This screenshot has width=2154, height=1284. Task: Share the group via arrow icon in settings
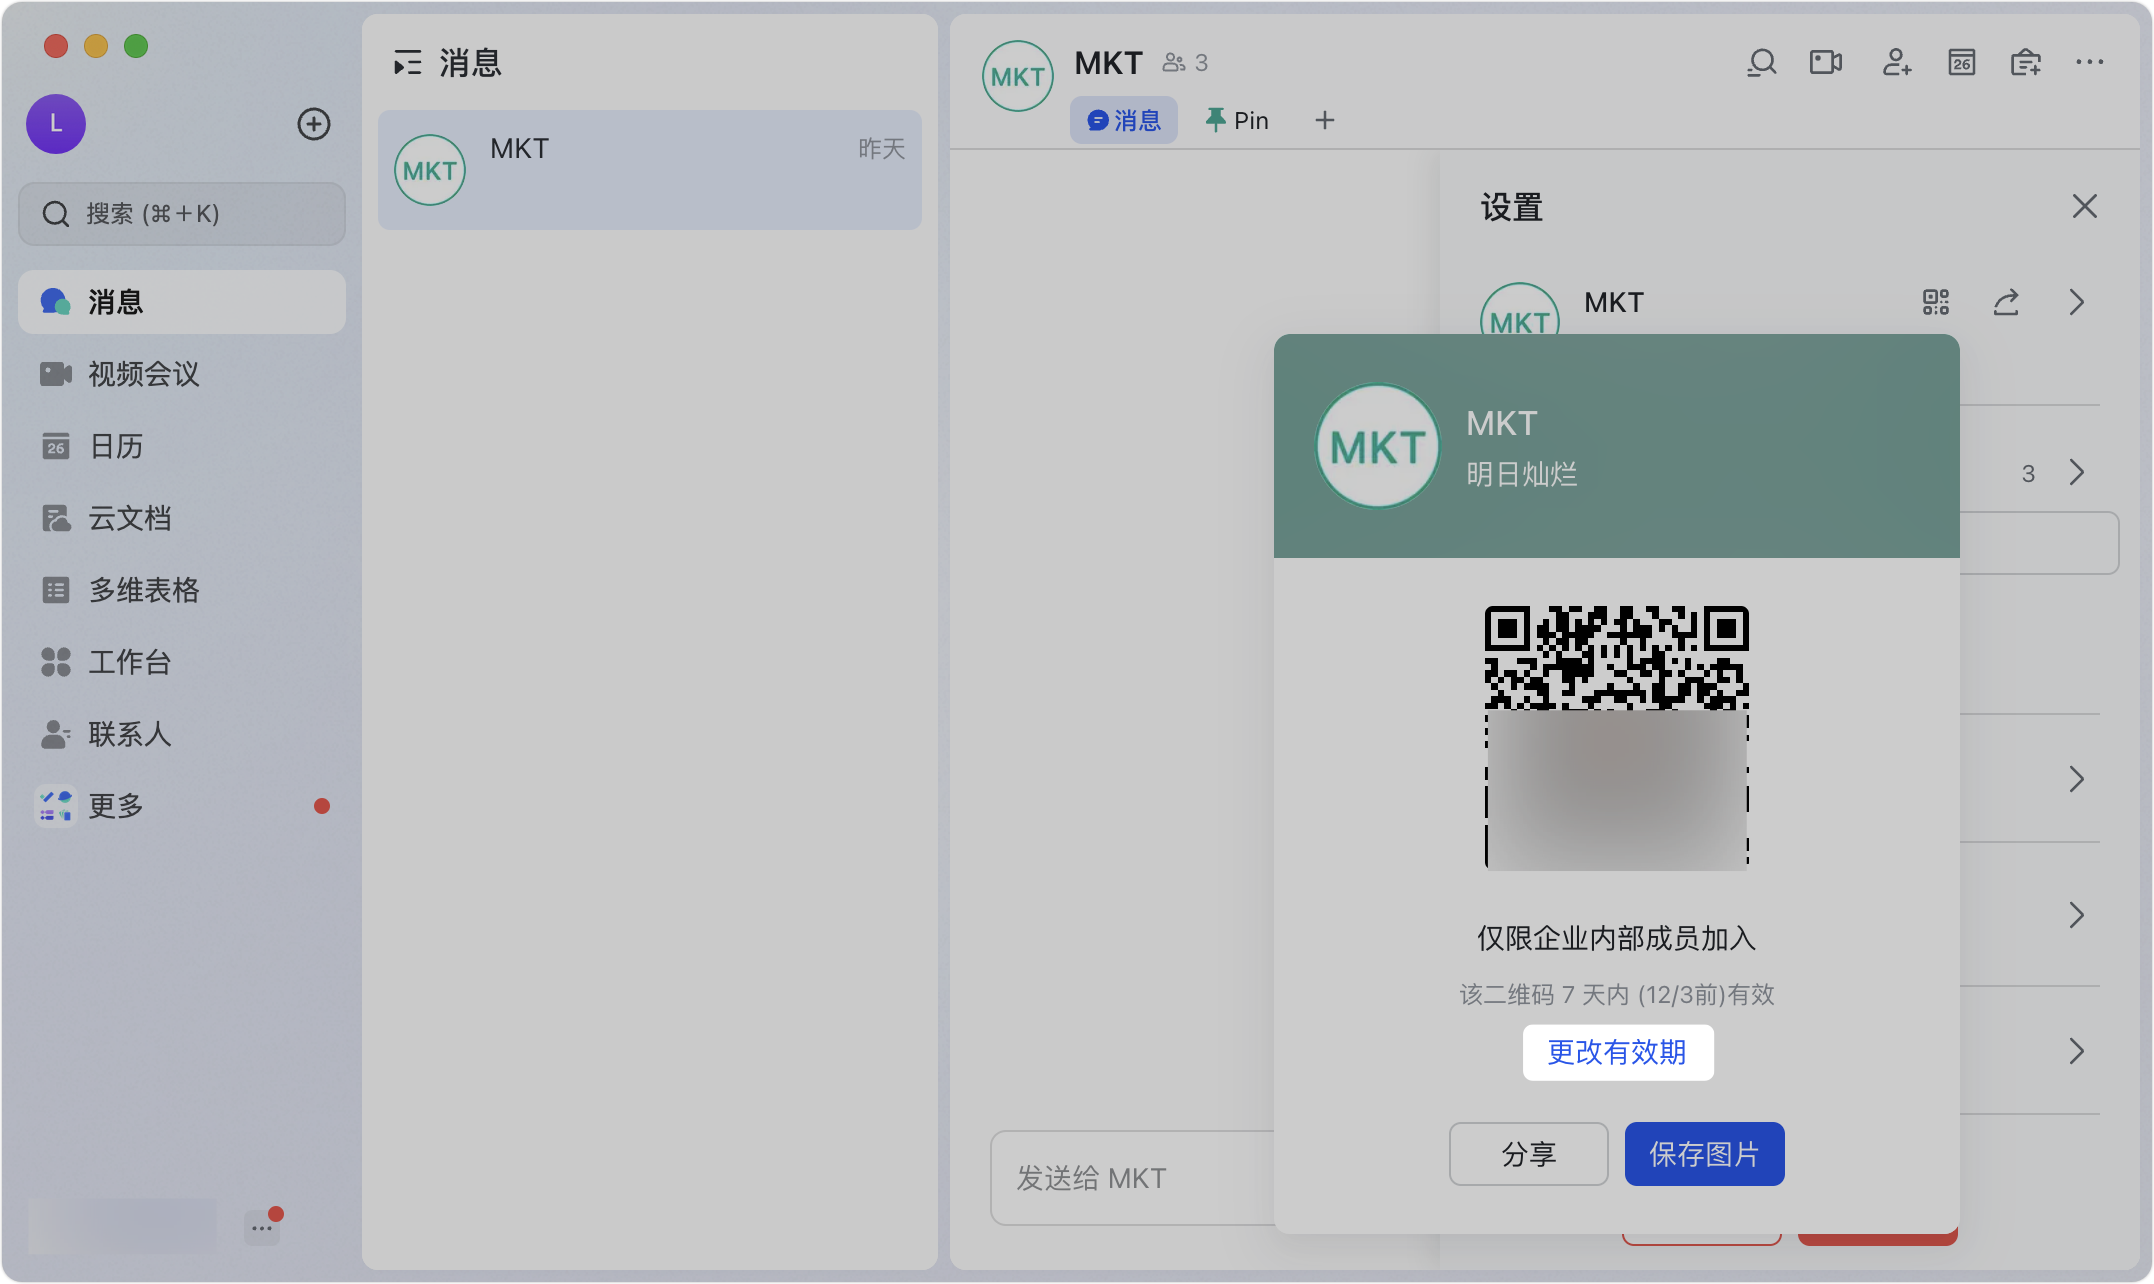(x=2006, y=302)
